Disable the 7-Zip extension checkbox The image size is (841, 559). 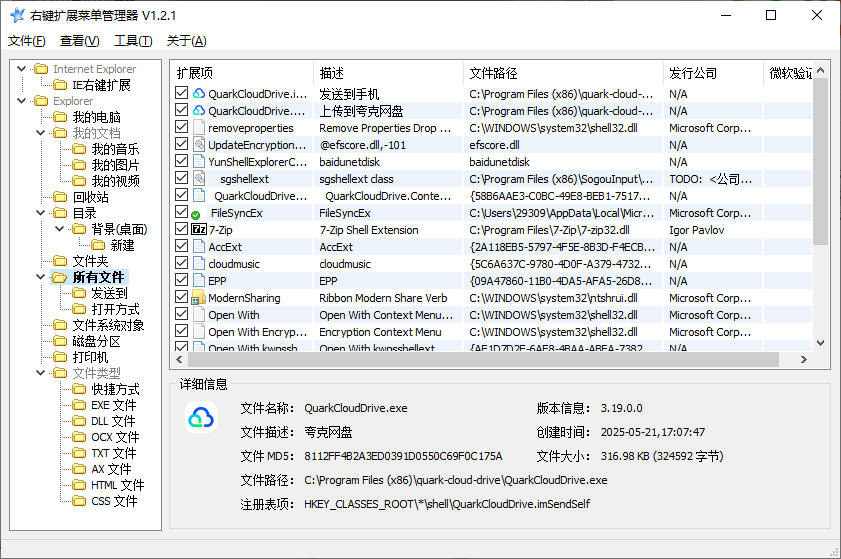[x=182, y=229]
